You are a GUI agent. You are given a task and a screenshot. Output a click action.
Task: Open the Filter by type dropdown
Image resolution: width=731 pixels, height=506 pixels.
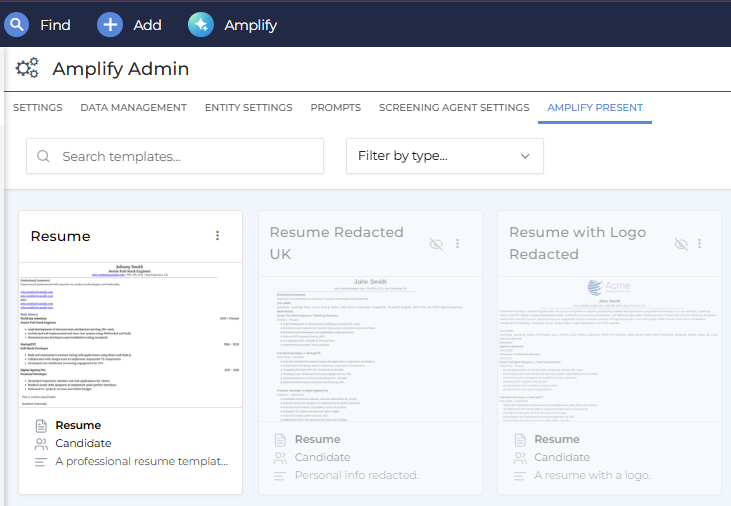(444, 156)
